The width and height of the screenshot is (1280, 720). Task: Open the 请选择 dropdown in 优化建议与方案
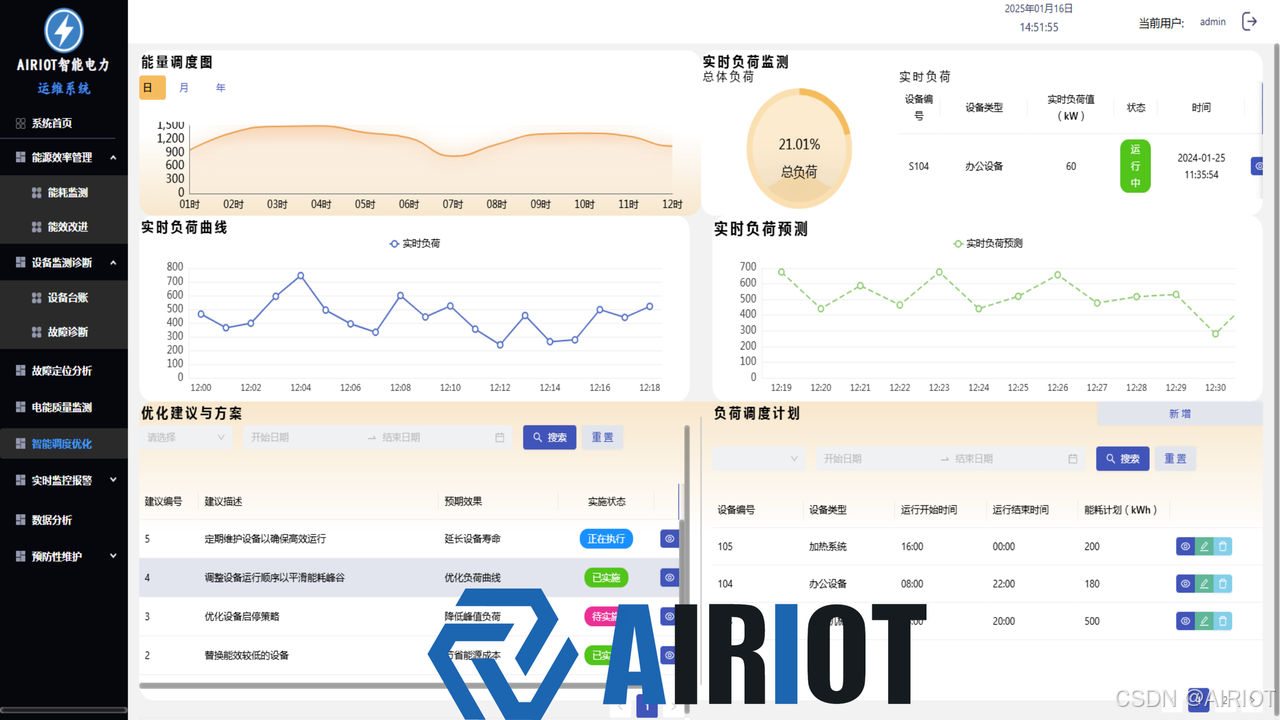pyautogui.click(x=187, y=437)
